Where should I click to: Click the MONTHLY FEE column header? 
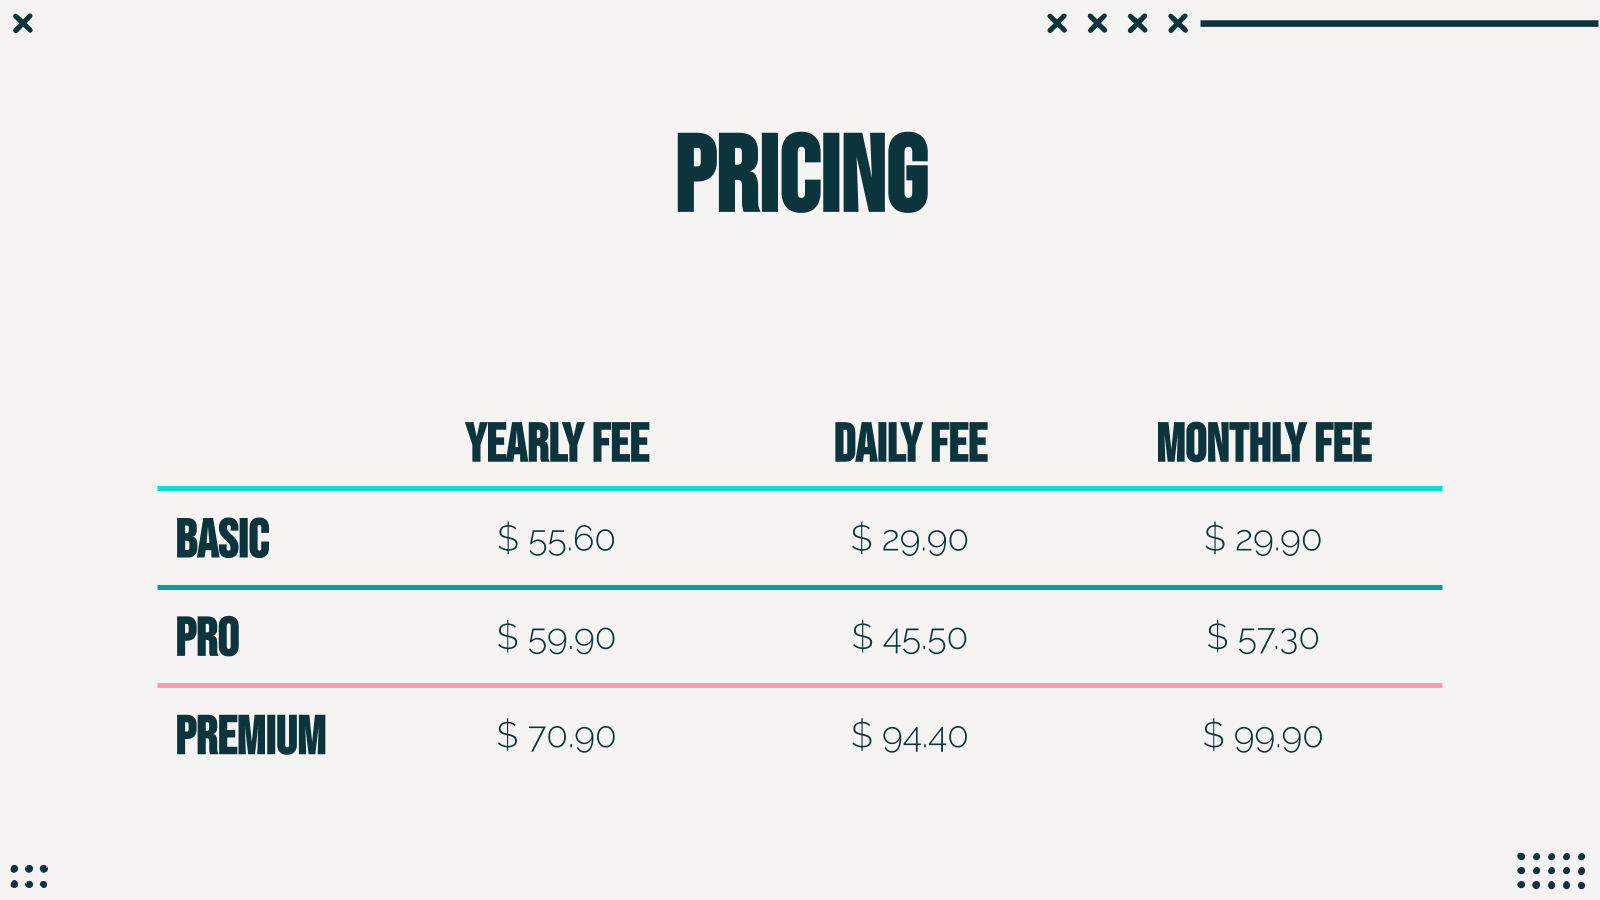coord(1264,443)
